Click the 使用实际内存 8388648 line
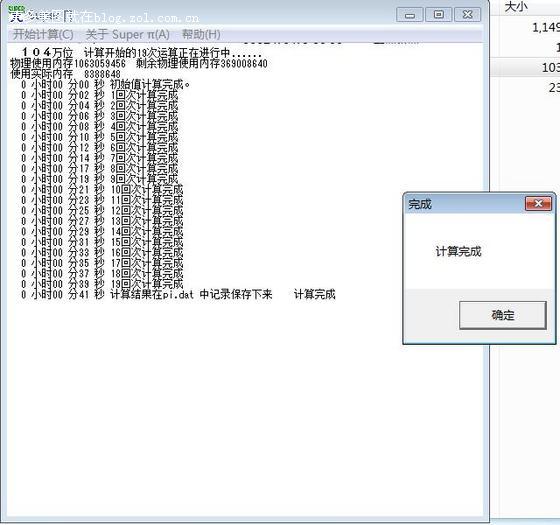 pyautogui.click(x=65, y=74)
